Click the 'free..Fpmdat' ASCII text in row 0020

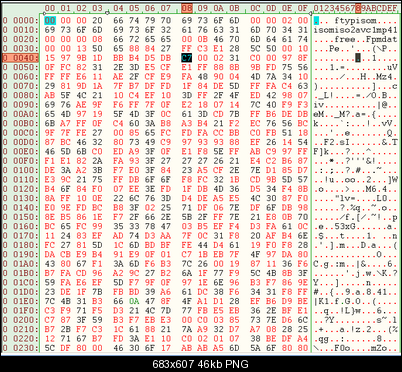[x=366, y=39]
